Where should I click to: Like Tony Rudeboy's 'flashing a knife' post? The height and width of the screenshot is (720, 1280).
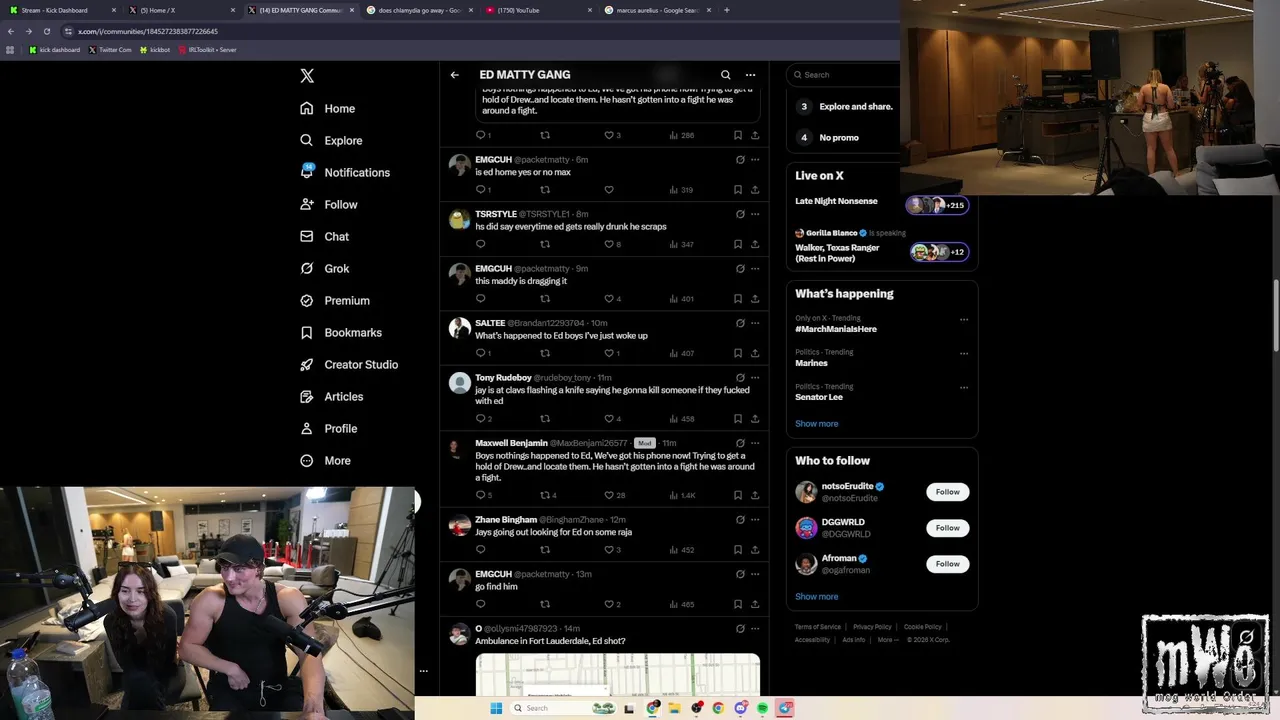[x=609, y=418]
